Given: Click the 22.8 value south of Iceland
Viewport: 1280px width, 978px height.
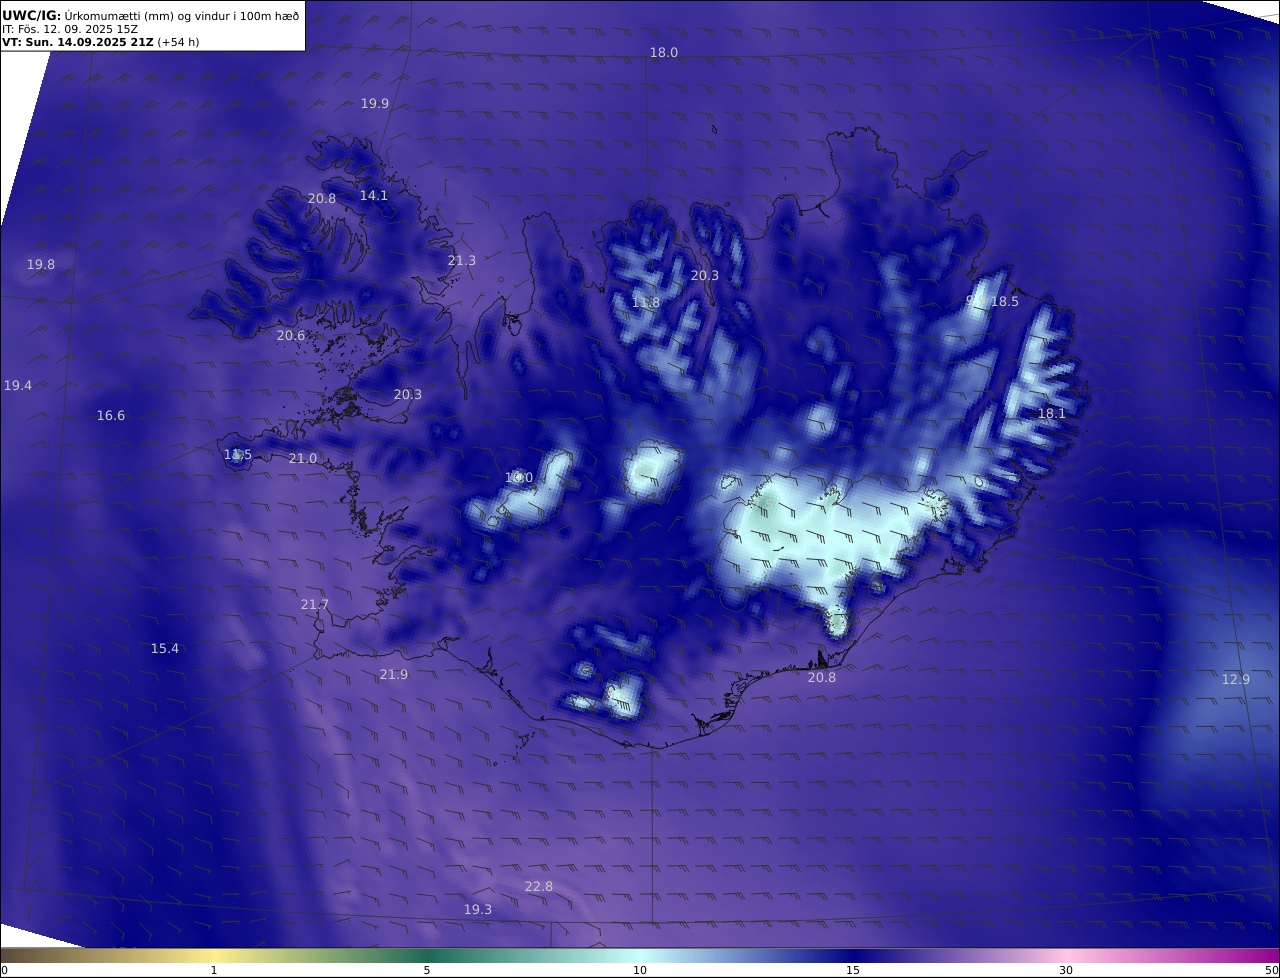Looking at the screenshot, I should click(x=538, y=886).
